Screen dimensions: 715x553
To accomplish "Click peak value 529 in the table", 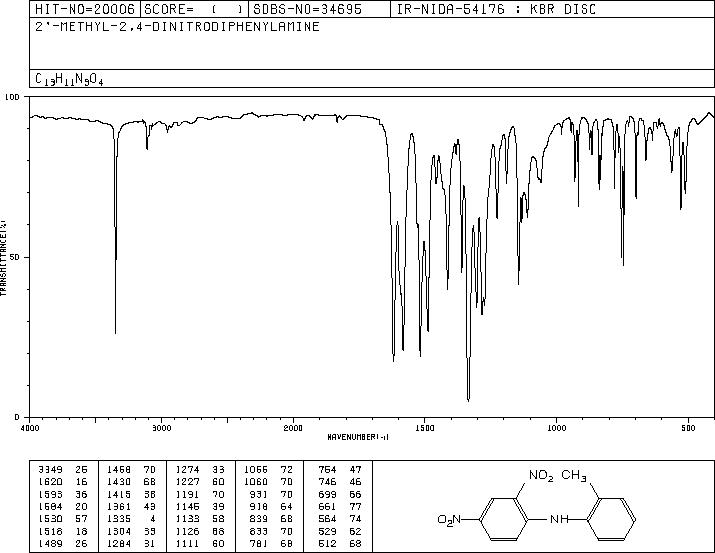I will pos(327,531).
